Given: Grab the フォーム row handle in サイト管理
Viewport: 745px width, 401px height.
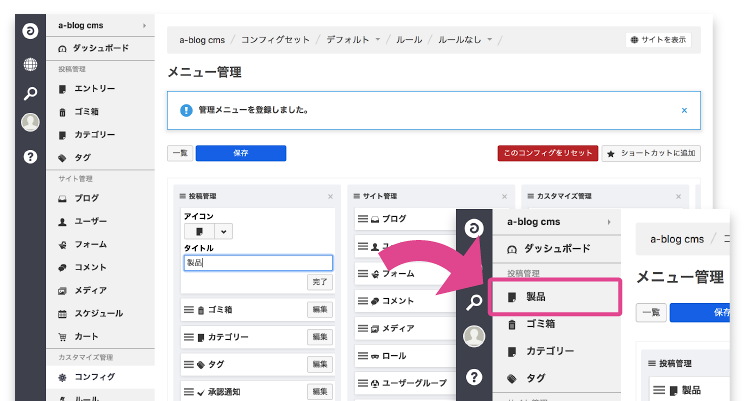Looking at the screenshot, I should pyautogui.click(x=363, y=274).
